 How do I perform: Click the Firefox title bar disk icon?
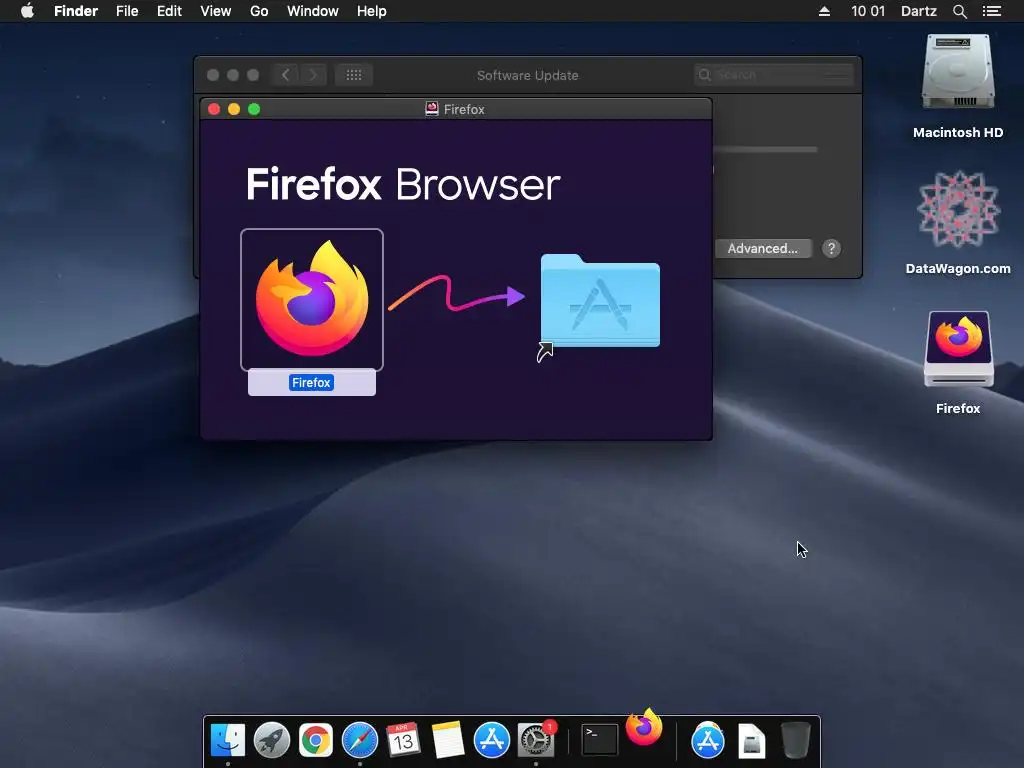432,109
